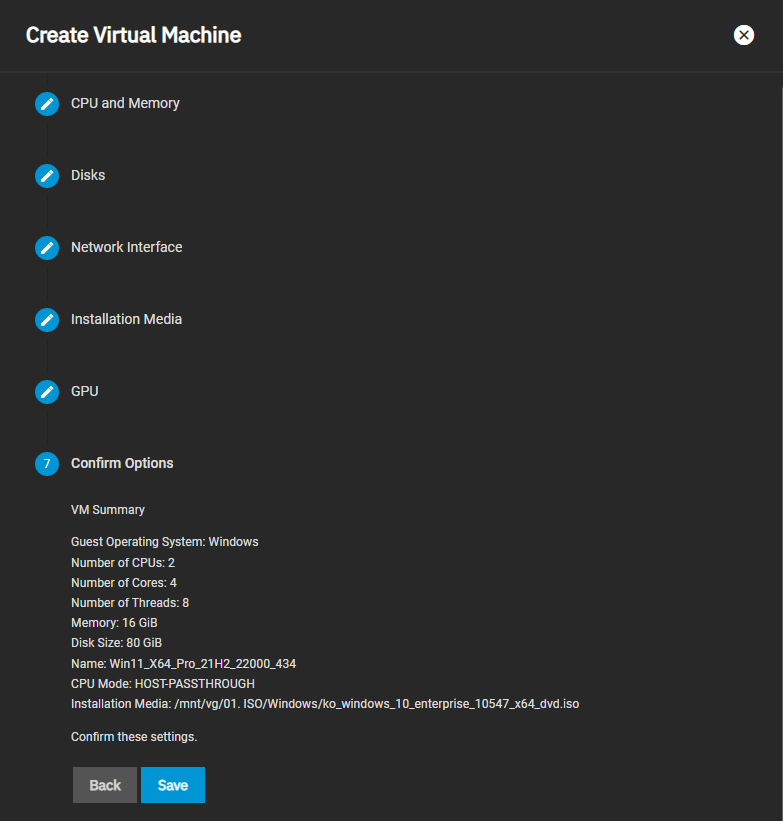Save the virtual machine settings
This screenshot has height=821, width=783.
[173, 785]
